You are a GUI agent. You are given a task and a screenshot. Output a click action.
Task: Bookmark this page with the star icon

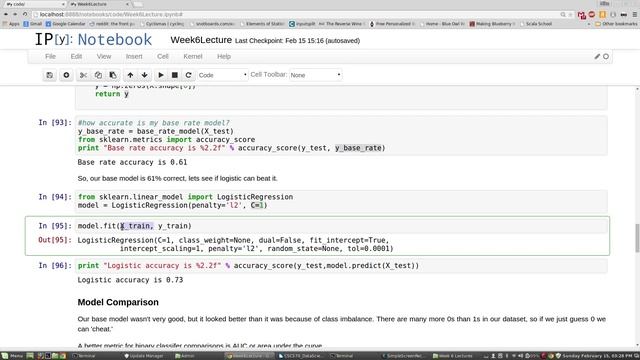[570, 15]
